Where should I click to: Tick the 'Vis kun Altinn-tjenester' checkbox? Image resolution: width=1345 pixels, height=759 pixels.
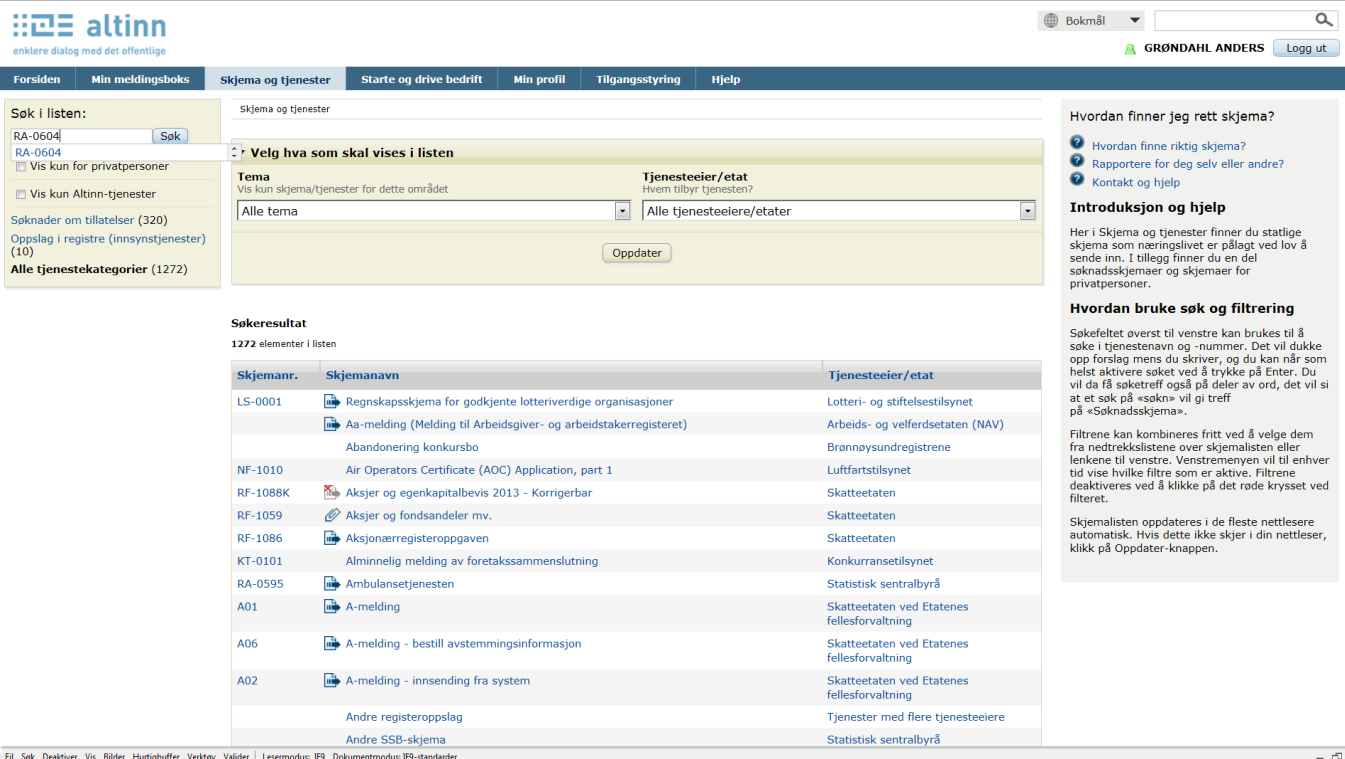tap(21, 194)
